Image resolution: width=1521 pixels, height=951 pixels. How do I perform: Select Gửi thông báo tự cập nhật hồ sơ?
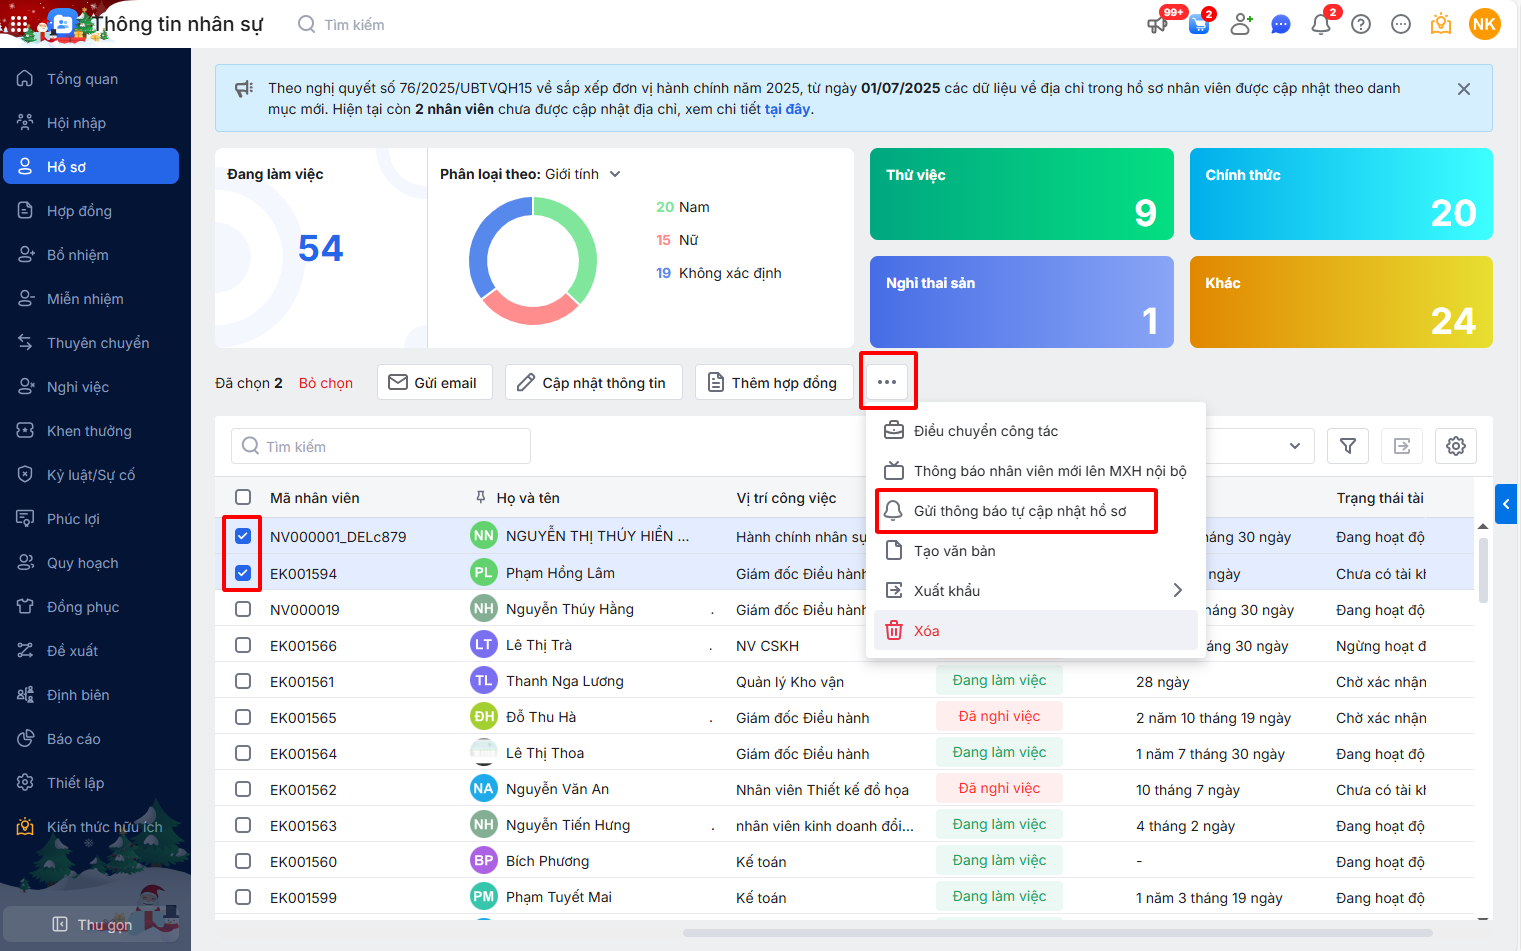pos(1019,511)
